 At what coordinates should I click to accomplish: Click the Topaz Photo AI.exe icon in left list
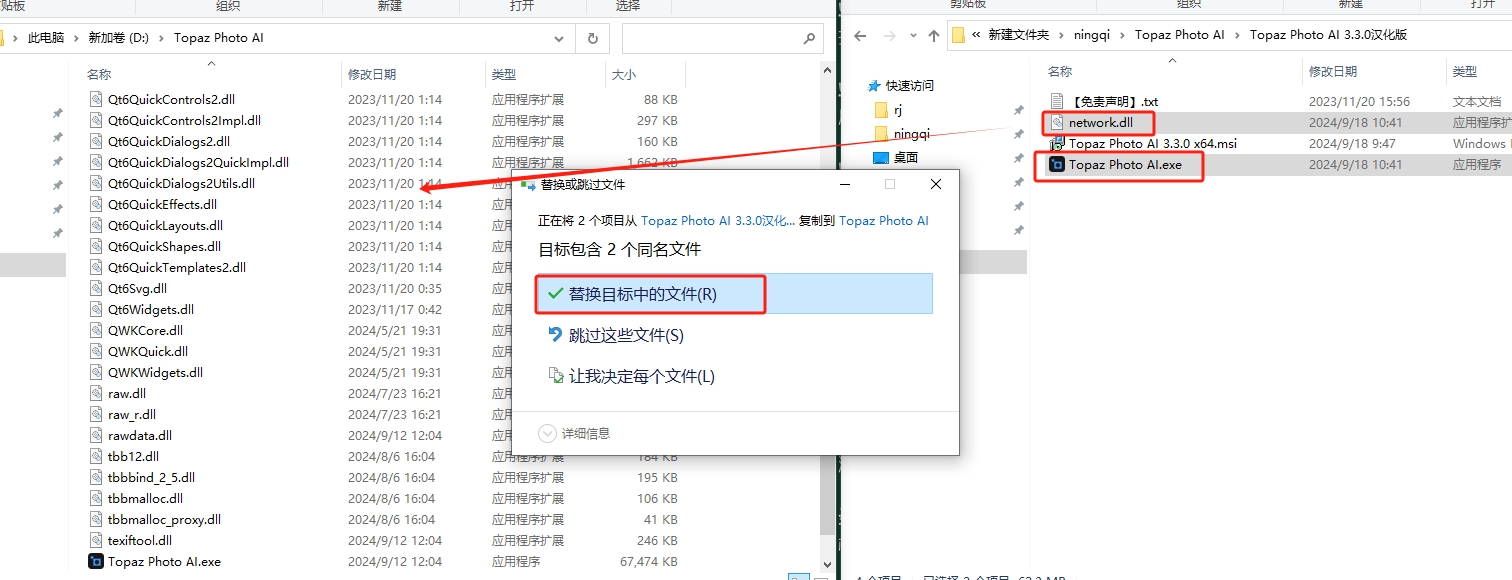click(x=96, y=561)
